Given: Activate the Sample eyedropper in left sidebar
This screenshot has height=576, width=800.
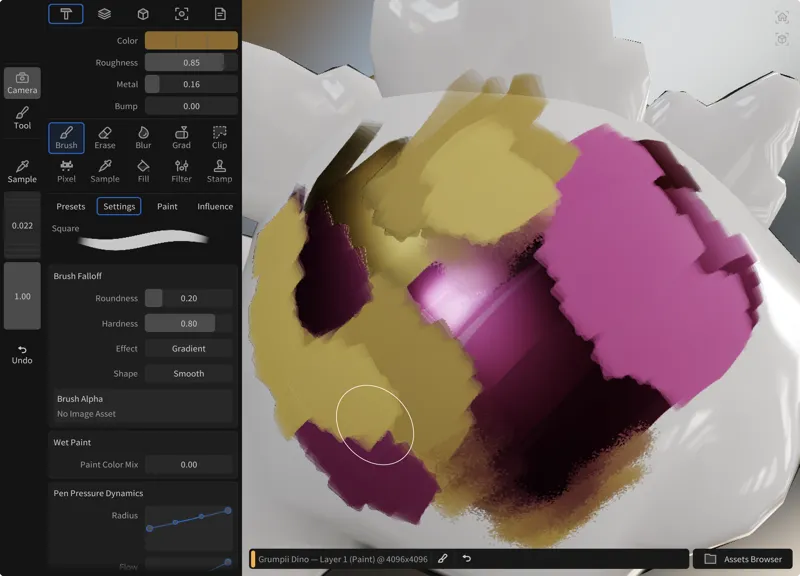Looking at the screenshot, I should (x=22, y=171).
